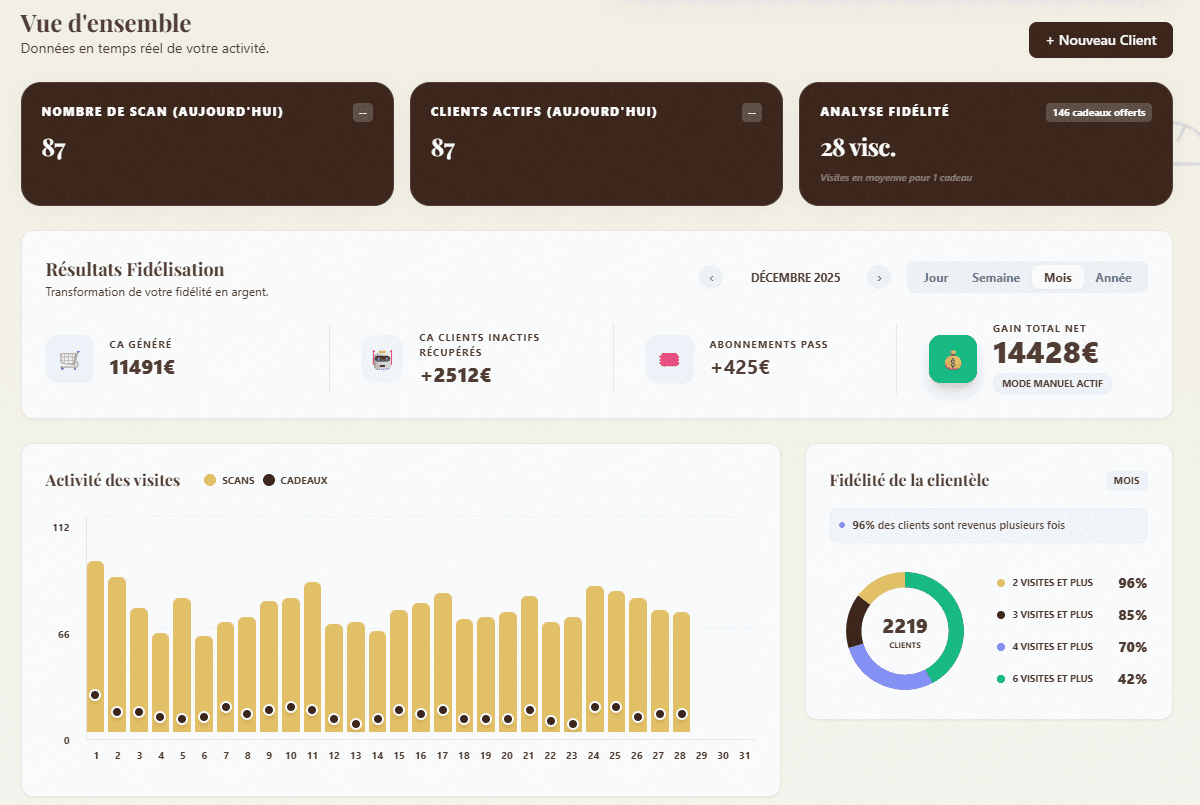Click the dash badge on Clients Actifs card
Image resolution: width=1200 pixels, height=805 pixels.
point(752,113)
